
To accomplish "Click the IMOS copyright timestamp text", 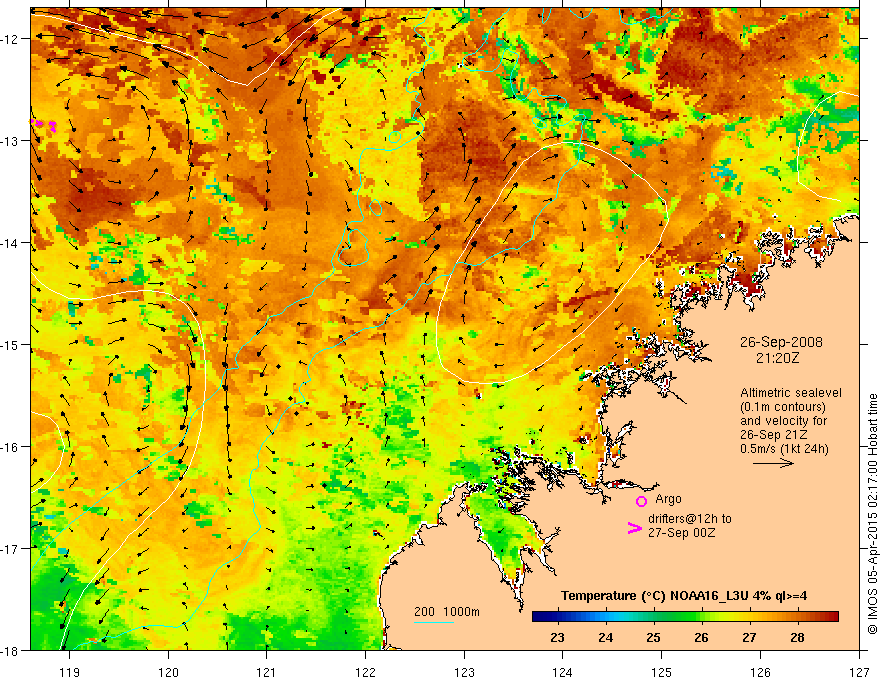I will click(x=872, y=514).
